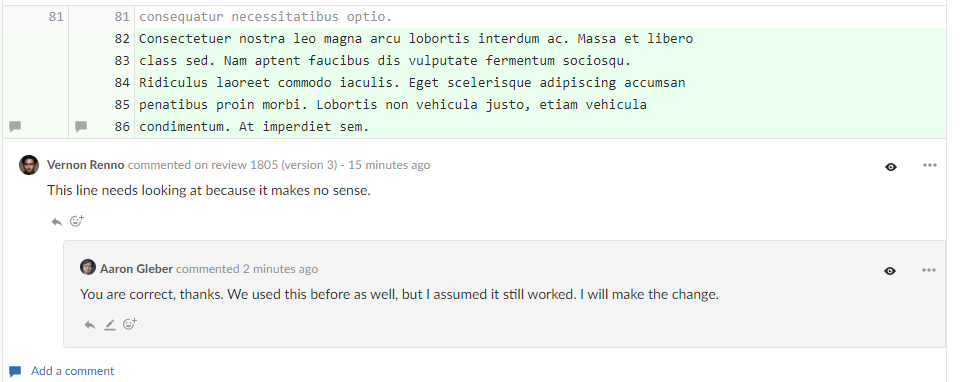This screenshot has height=382, width=965.
Task: Open Vernon Renno's profile name link
Action: [x=86, y=165]
